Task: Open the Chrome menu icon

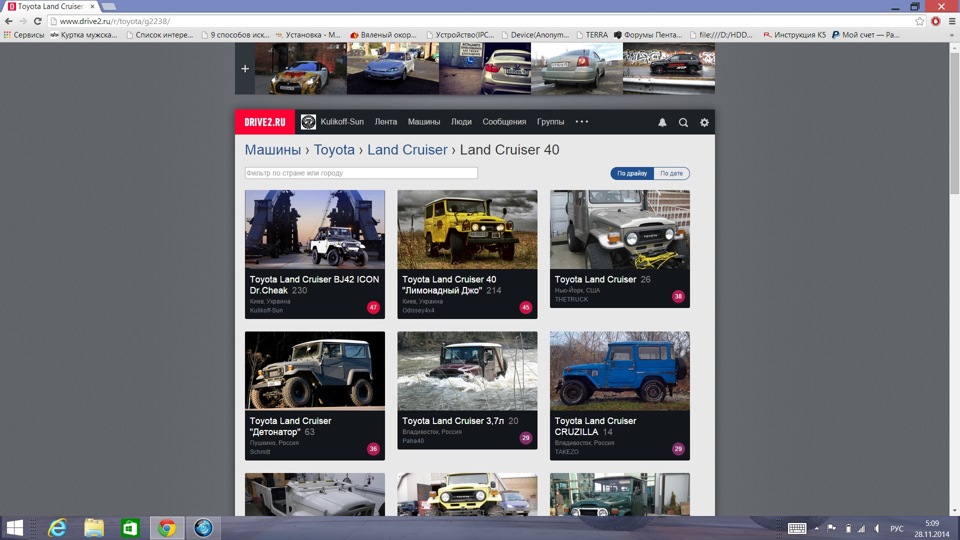Action: click(x=951, y=21)
